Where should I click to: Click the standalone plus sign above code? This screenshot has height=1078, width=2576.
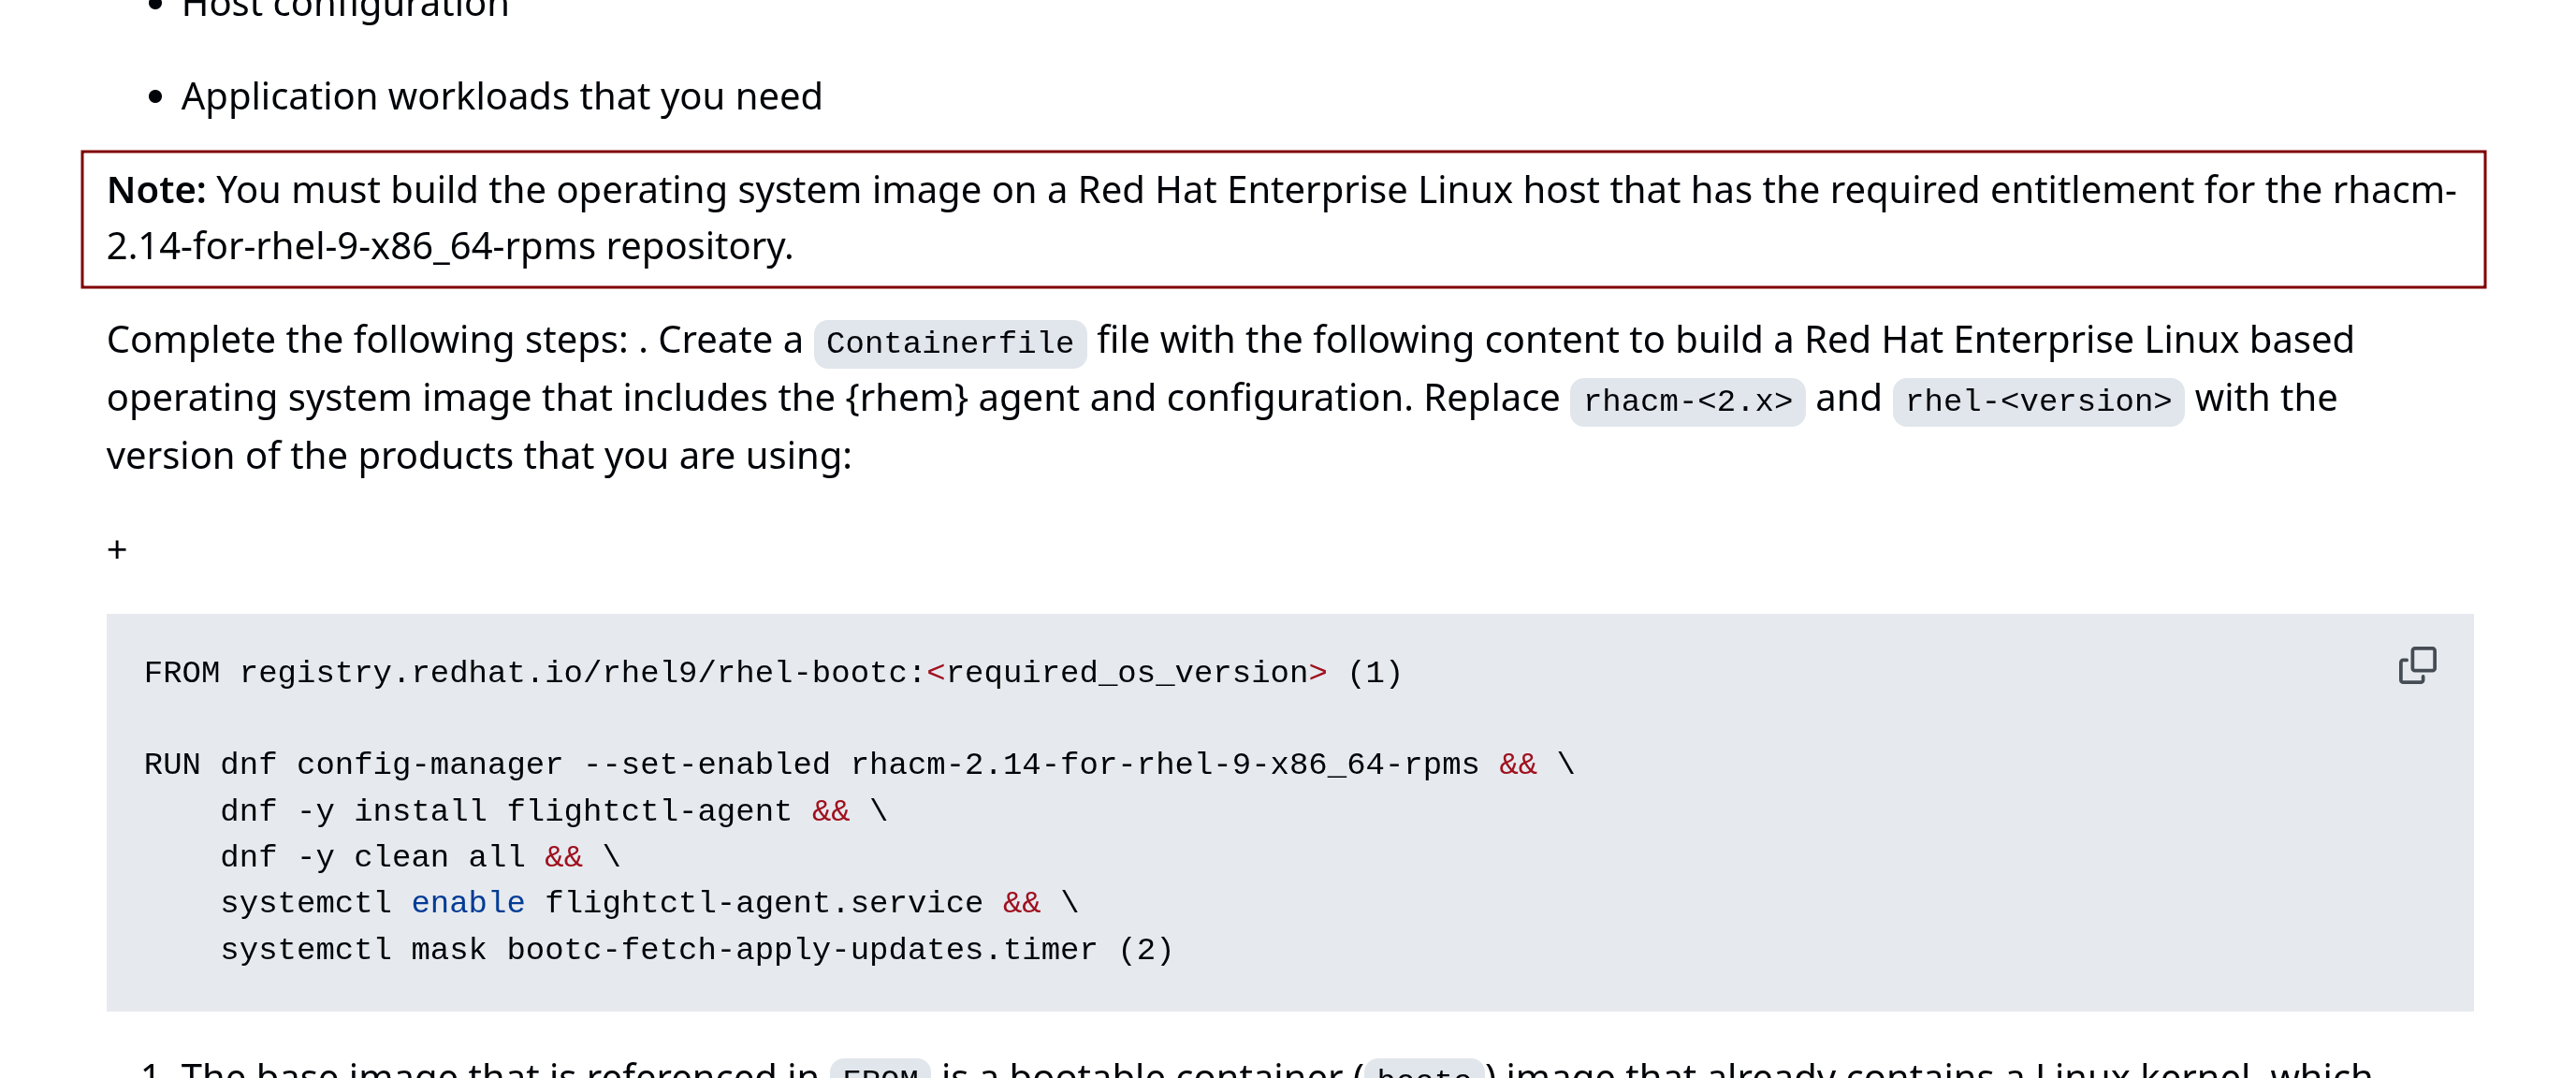[117, 550]
